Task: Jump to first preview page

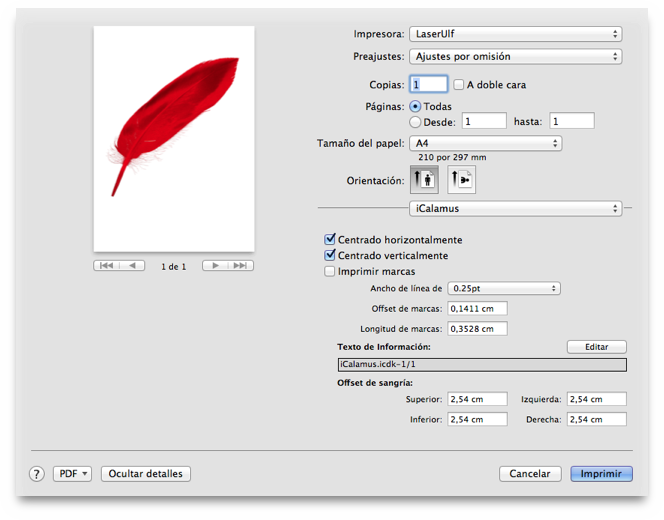Action: pos(106,266)
